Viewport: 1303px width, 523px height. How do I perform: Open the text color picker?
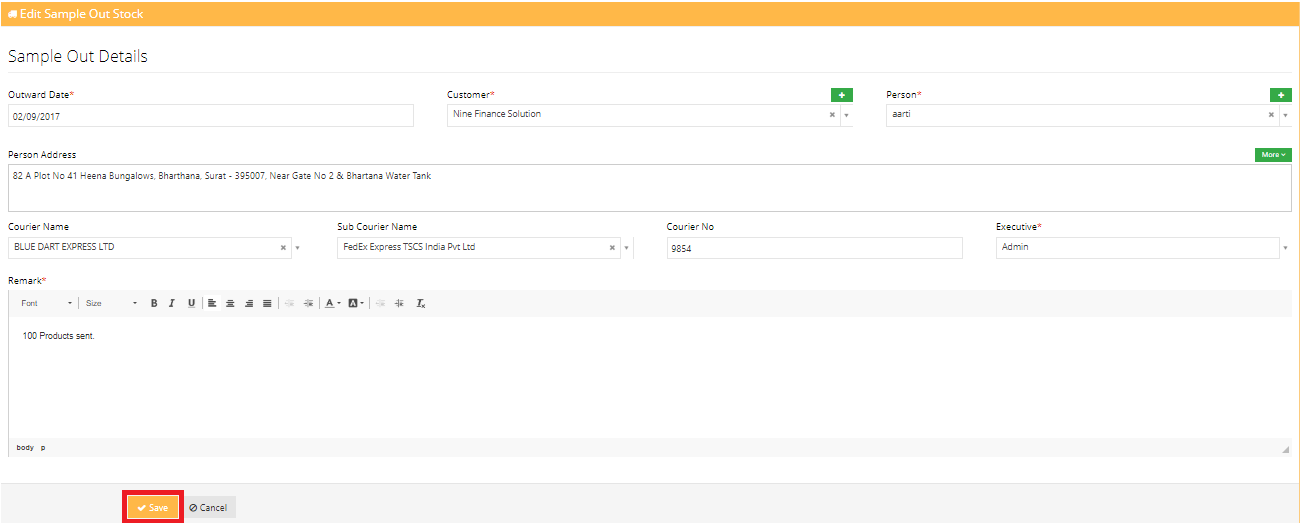coord(332,303)
